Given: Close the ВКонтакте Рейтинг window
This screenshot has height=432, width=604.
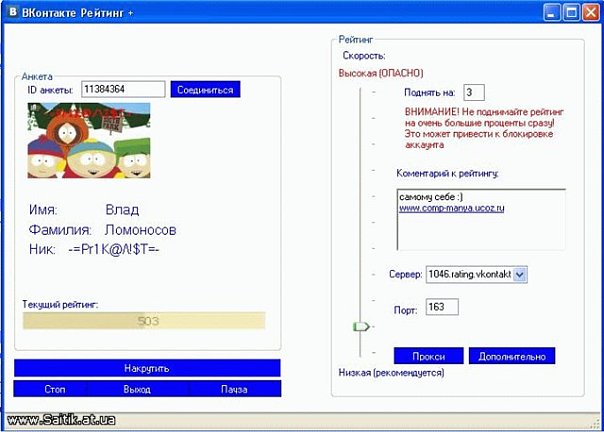Looking at the screenshot, I should pyautogui.click(x=590, y=12).
